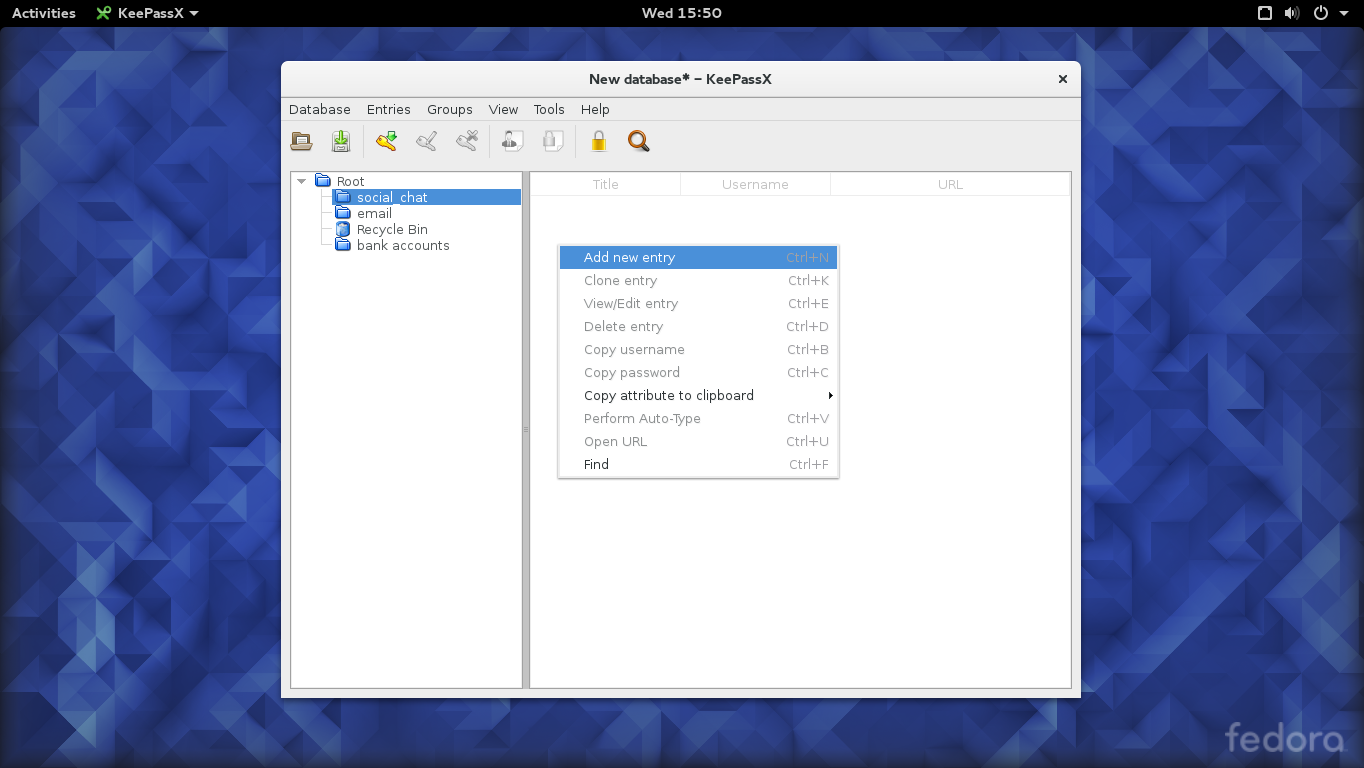Viewport: 1364px width, 768px height.
Task: Select the bank accounts group
Action: click(403, 245)
